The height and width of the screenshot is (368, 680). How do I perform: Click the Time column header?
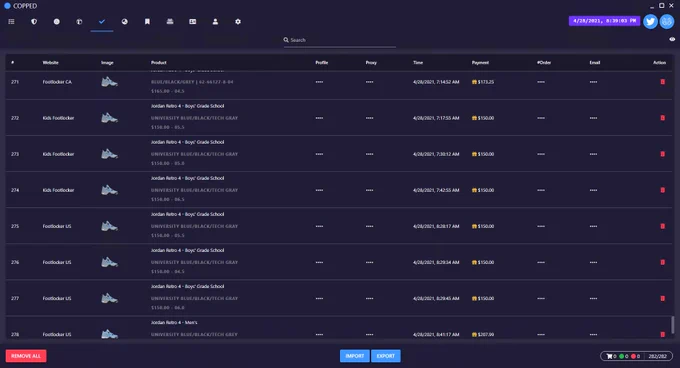pyautogui.click(x=418, y=62)
